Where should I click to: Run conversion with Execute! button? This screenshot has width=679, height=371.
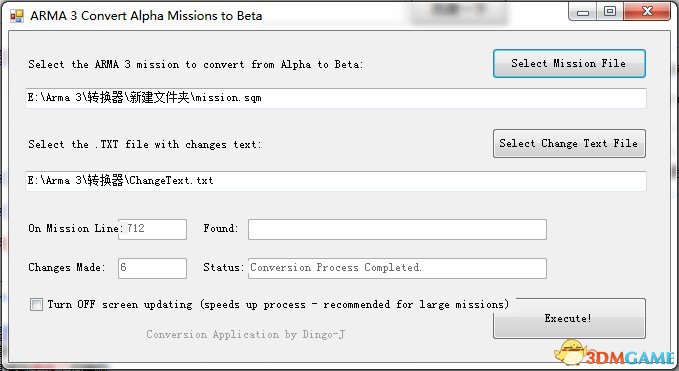tap(569, 318)
